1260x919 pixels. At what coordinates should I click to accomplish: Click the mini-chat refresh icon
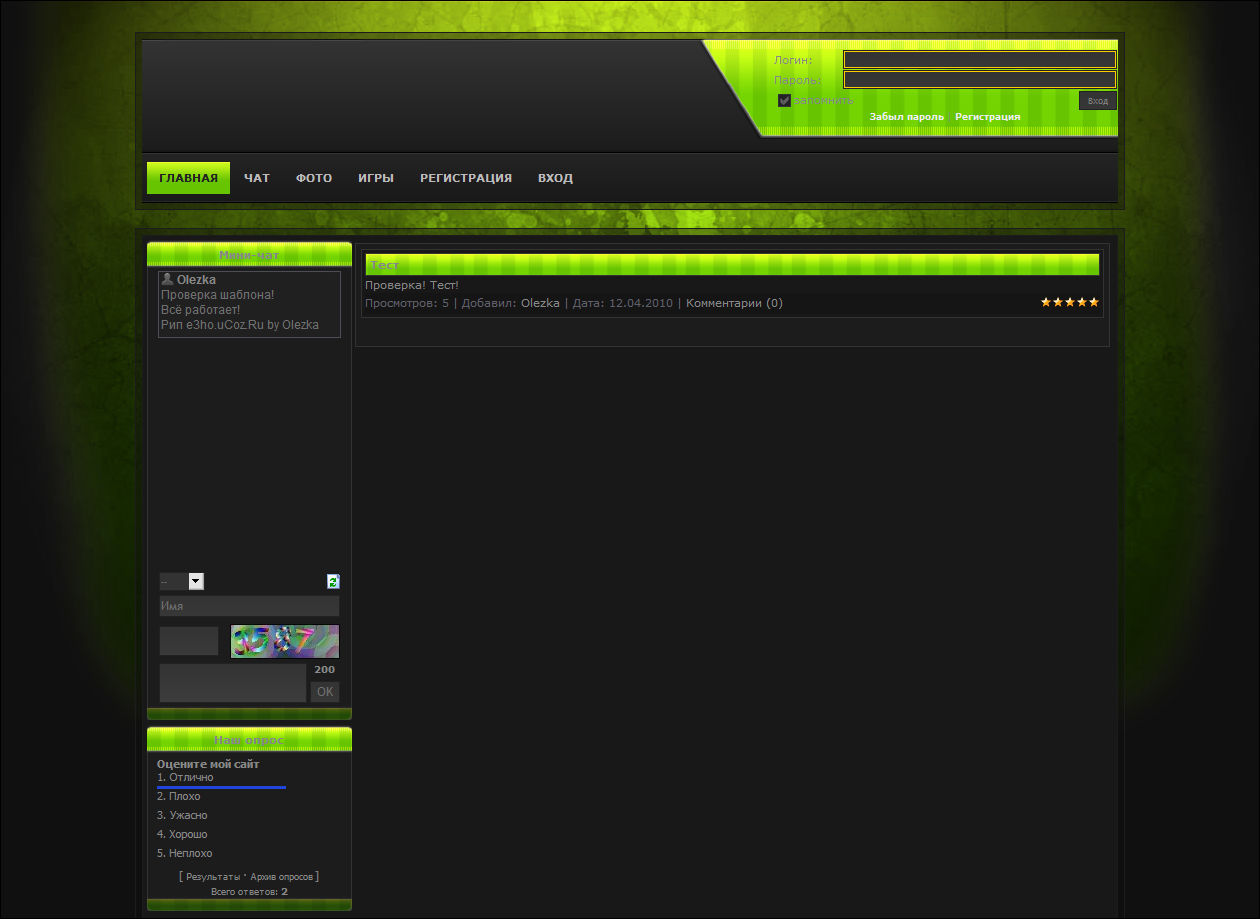pyautogui.click(x=333, y=581)
